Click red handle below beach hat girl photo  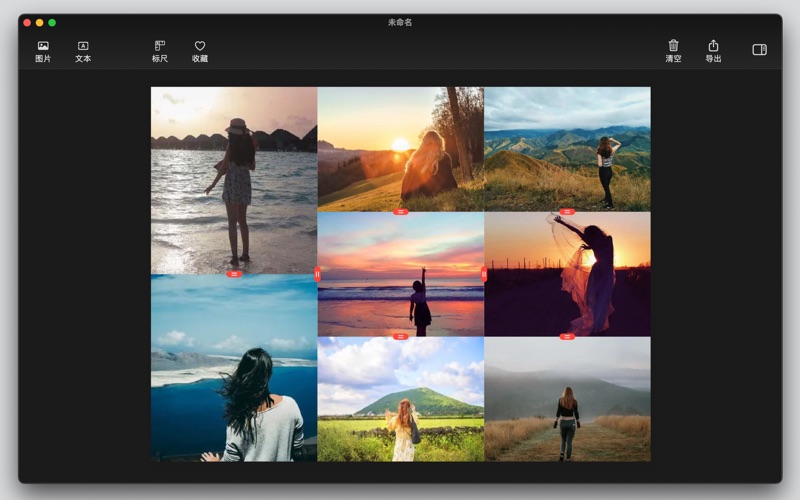(234, 274)
